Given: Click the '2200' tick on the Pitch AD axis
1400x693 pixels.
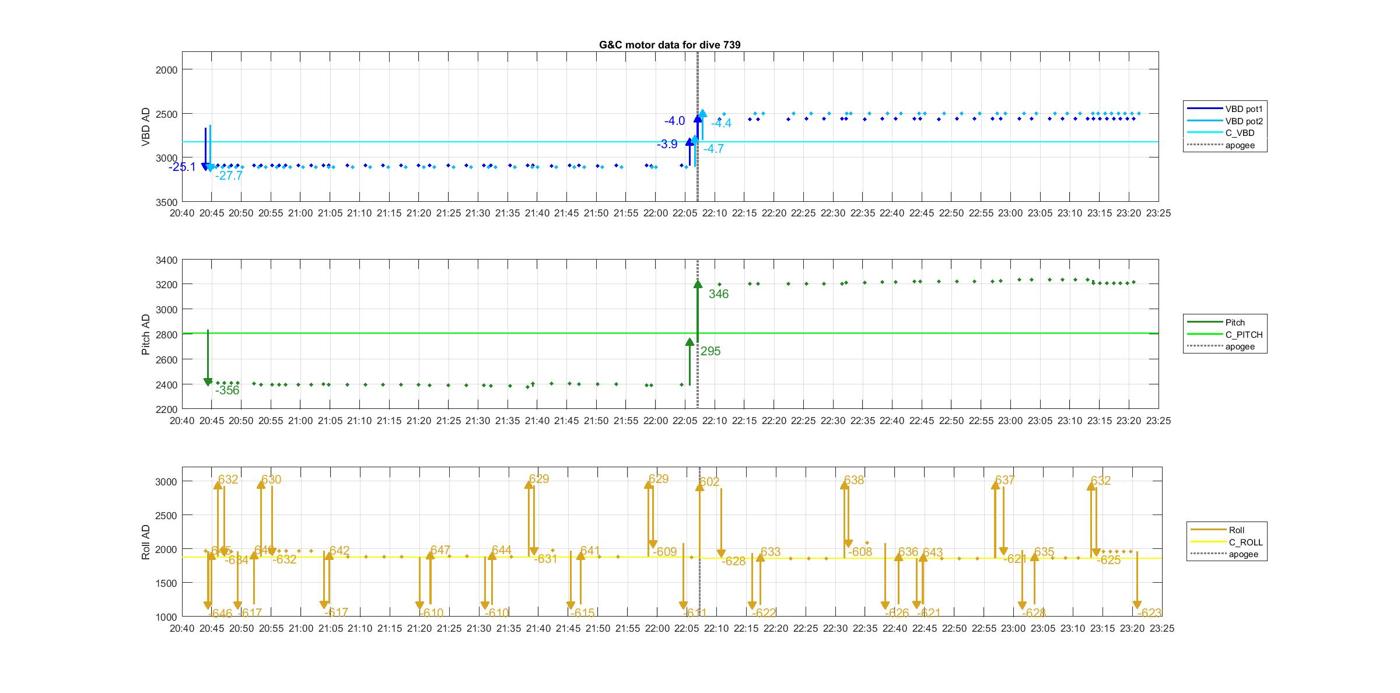Looking at the screenshot, I should pos(167,410).
